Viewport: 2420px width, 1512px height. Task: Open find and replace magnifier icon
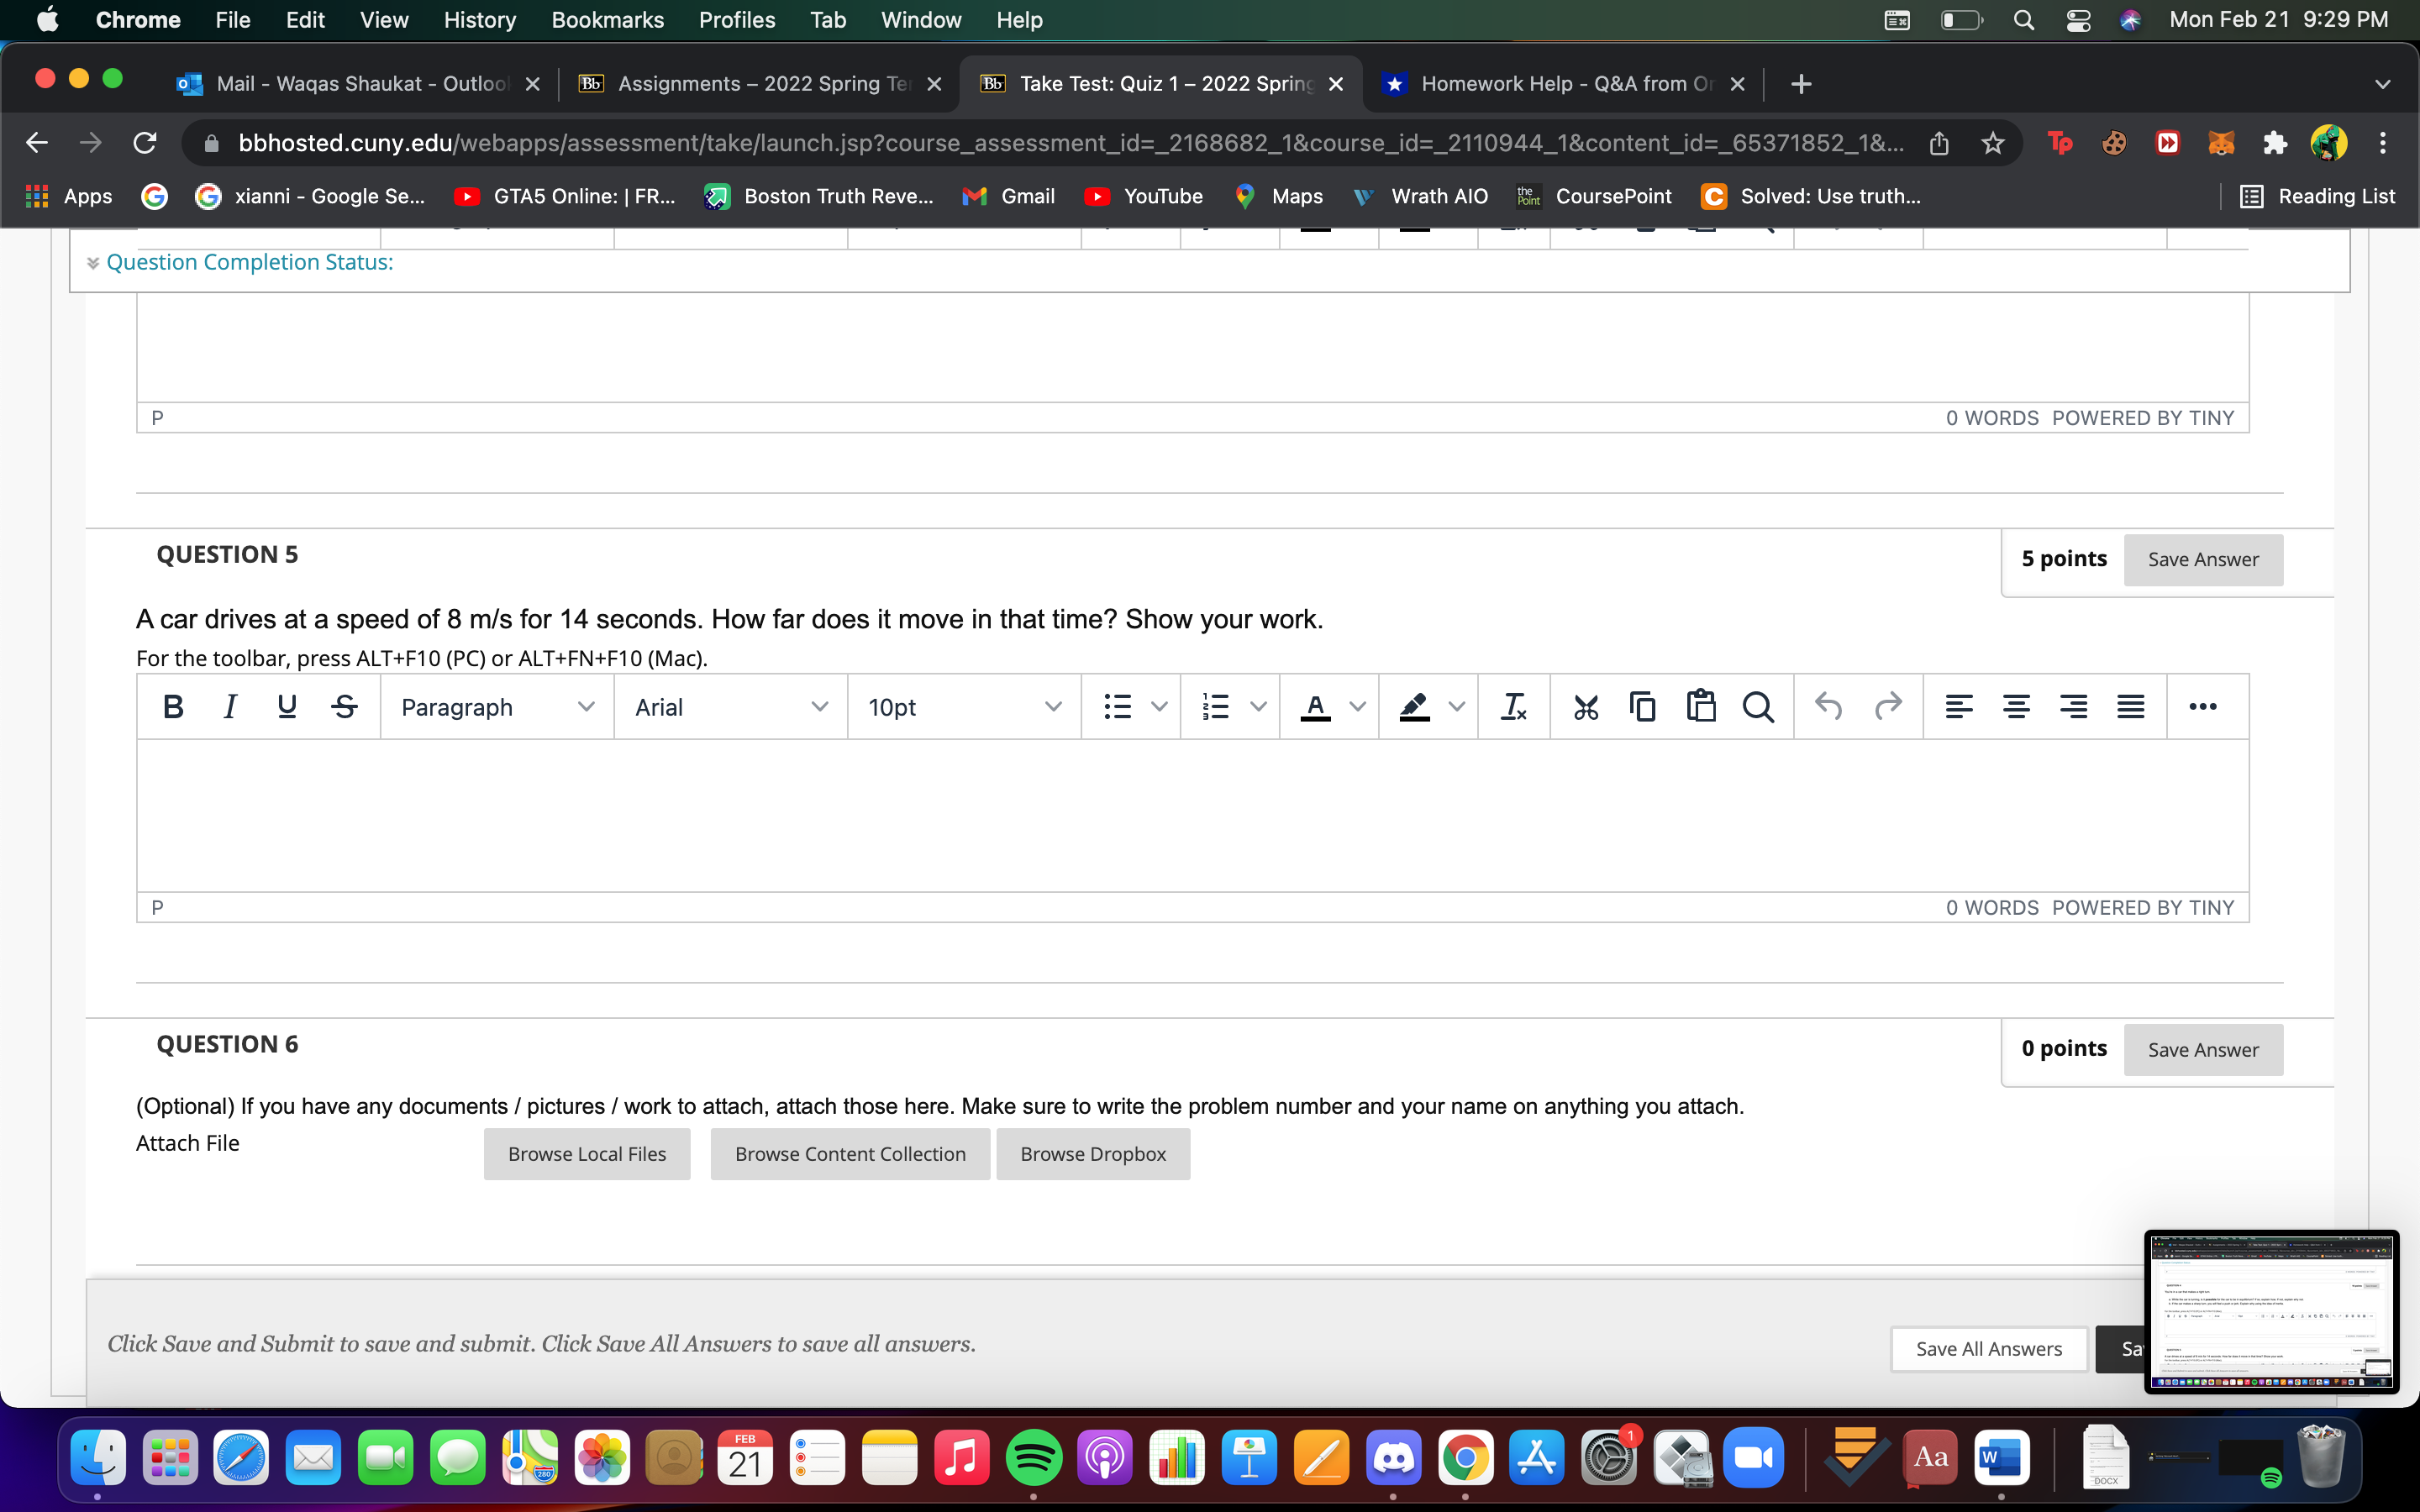click(1757, 707)
